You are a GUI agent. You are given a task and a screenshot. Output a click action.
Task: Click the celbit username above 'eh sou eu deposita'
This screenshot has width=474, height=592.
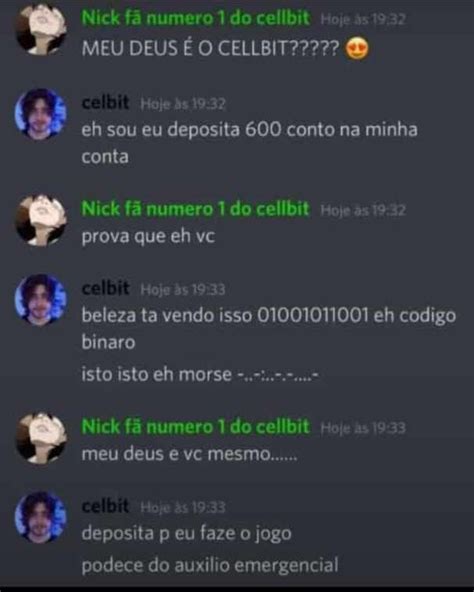[x=105, y=102]
